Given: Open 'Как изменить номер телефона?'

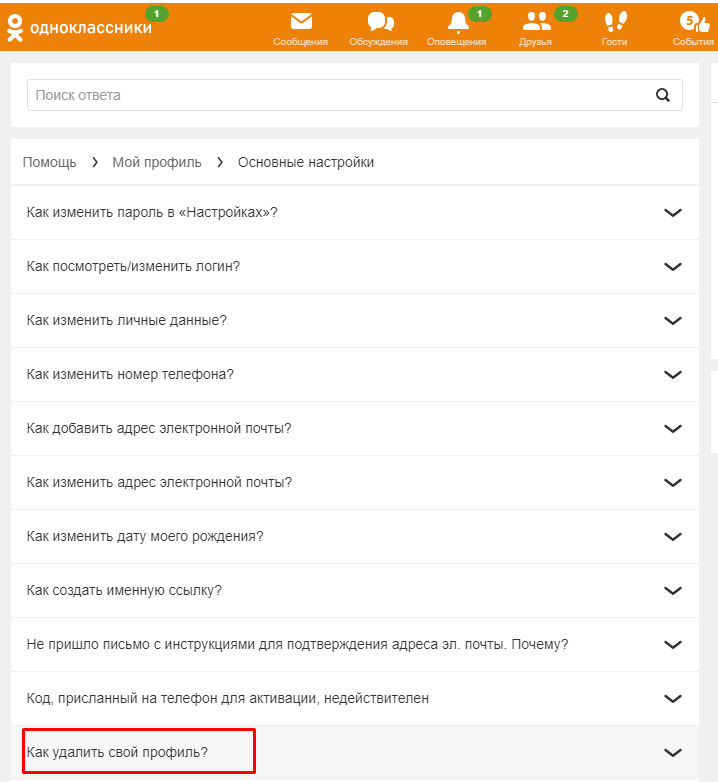Looking at the screenshot, I should coord(130,374).
